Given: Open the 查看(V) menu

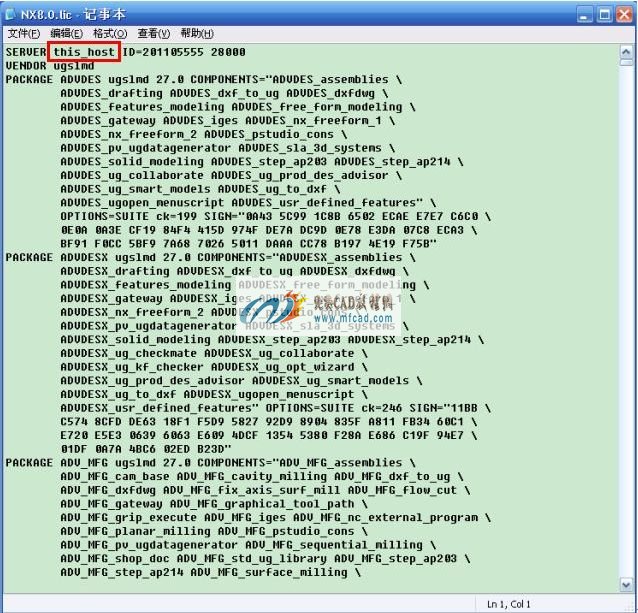Looking at the screenshot, I should coord(153,33).
